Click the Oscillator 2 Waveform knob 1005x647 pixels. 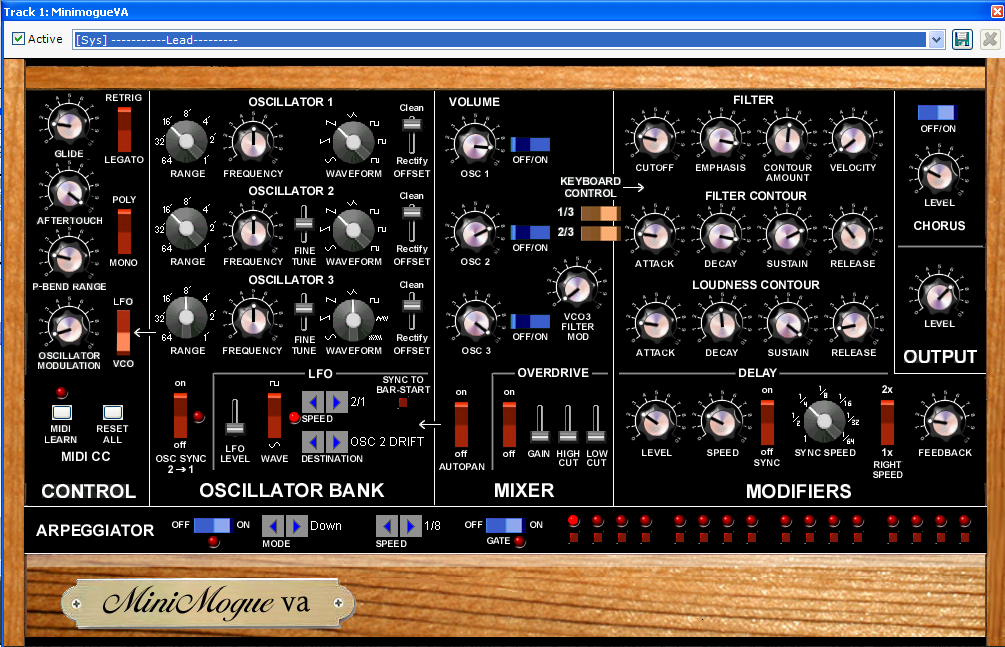pyautogui.click(x=353, y=230)
